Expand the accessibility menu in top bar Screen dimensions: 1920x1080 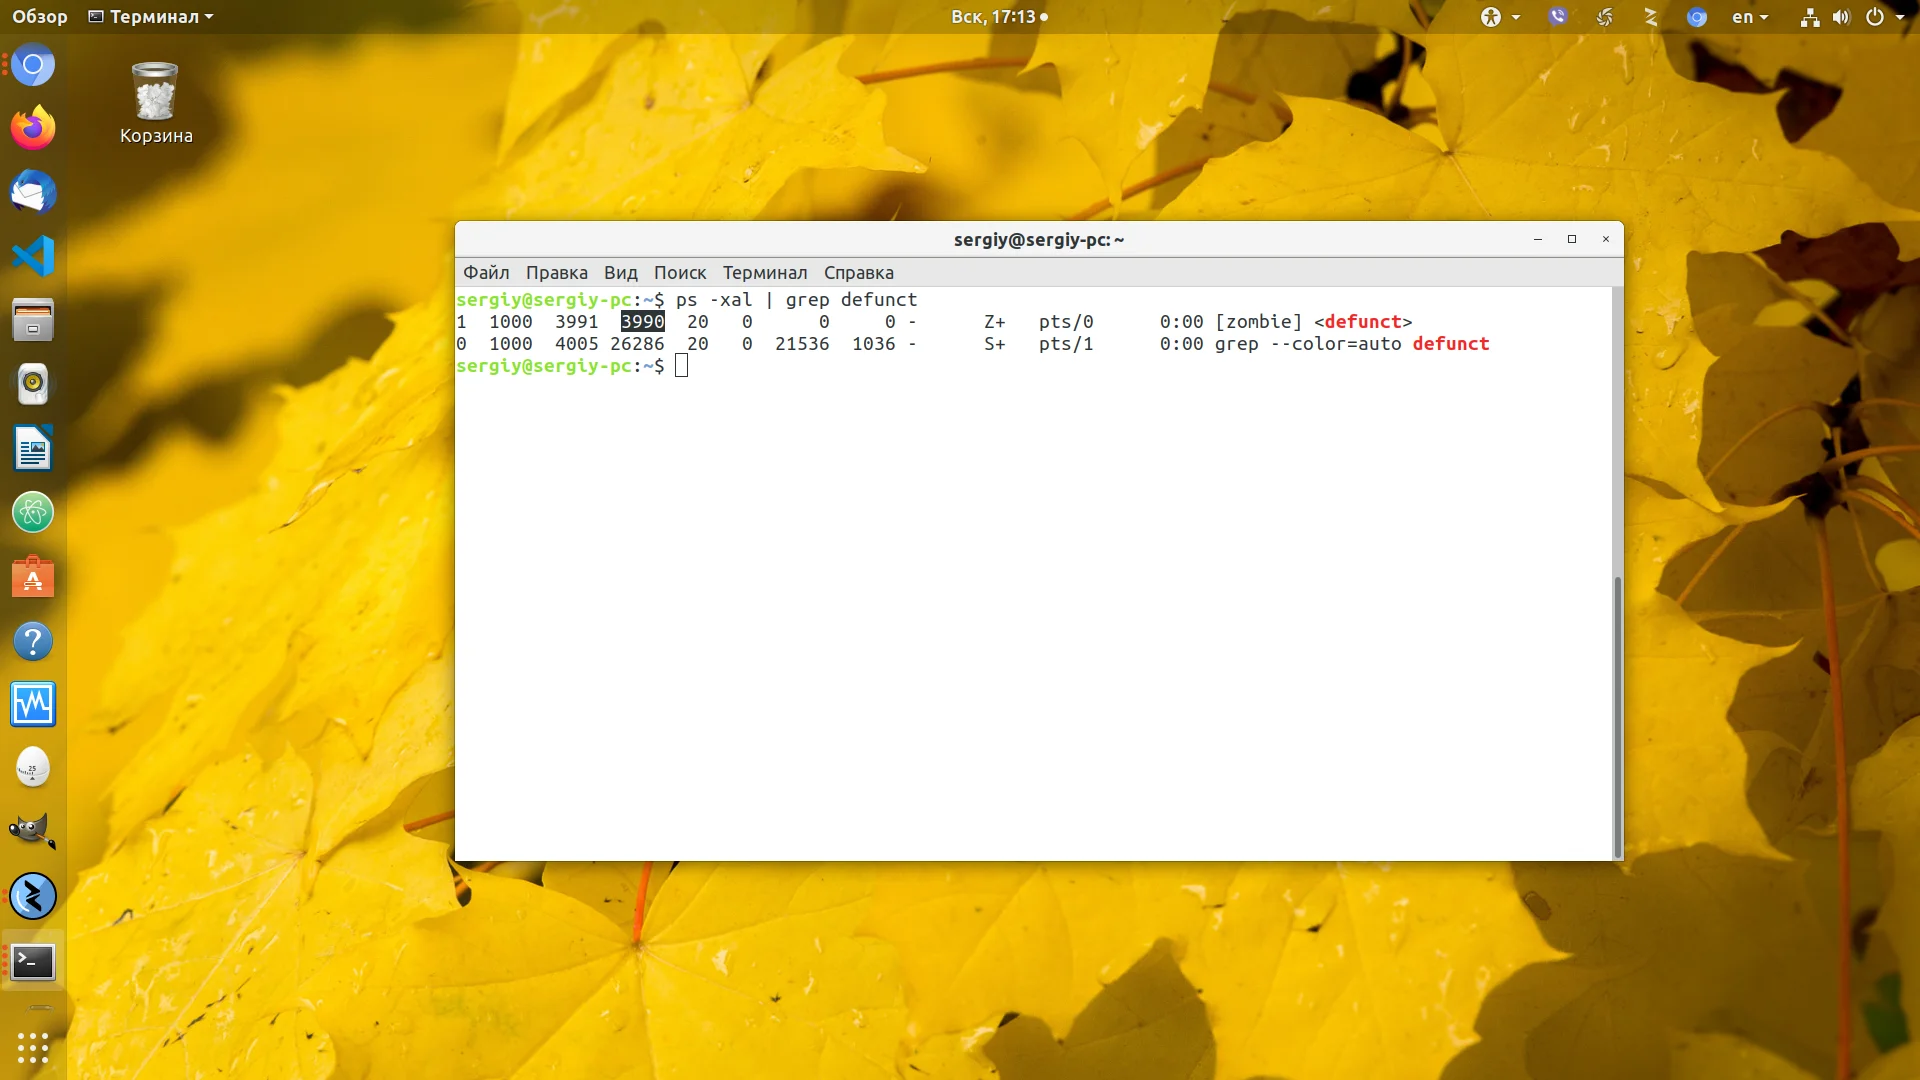1499,17
